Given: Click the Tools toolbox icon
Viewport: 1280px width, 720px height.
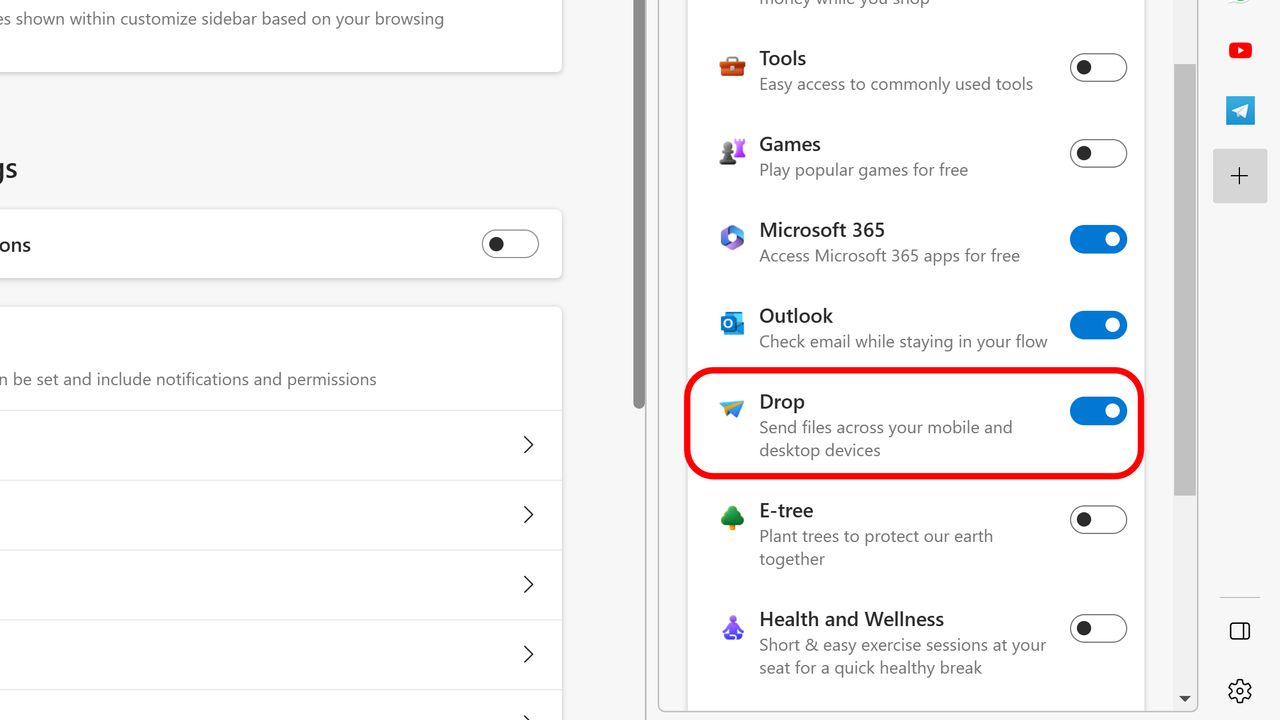Looking at the screenshot, I should [732, 67].
